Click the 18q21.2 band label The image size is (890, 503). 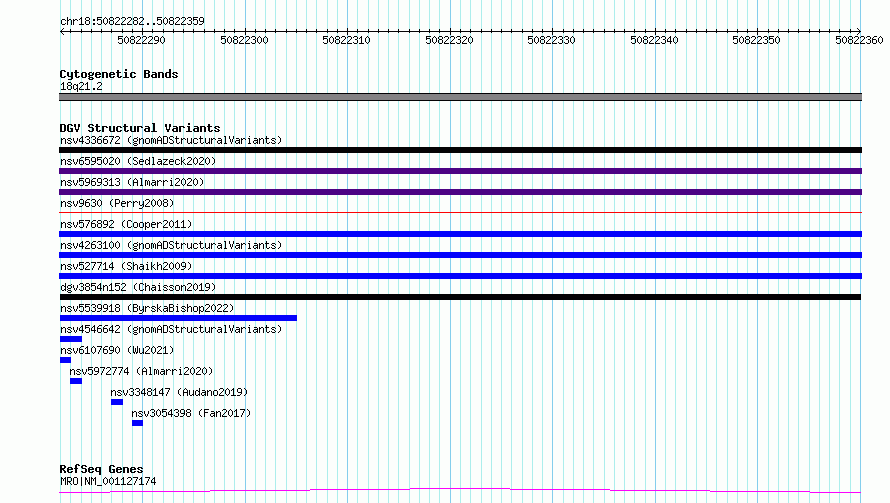pyautogui.click(x=81, y=86)
